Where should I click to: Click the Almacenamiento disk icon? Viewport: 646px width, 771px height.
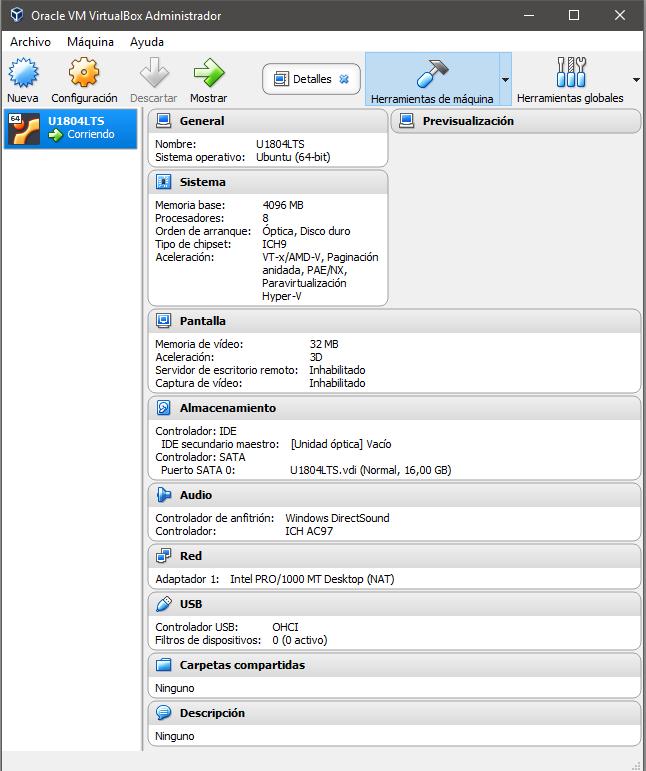[x=163, y=408]
